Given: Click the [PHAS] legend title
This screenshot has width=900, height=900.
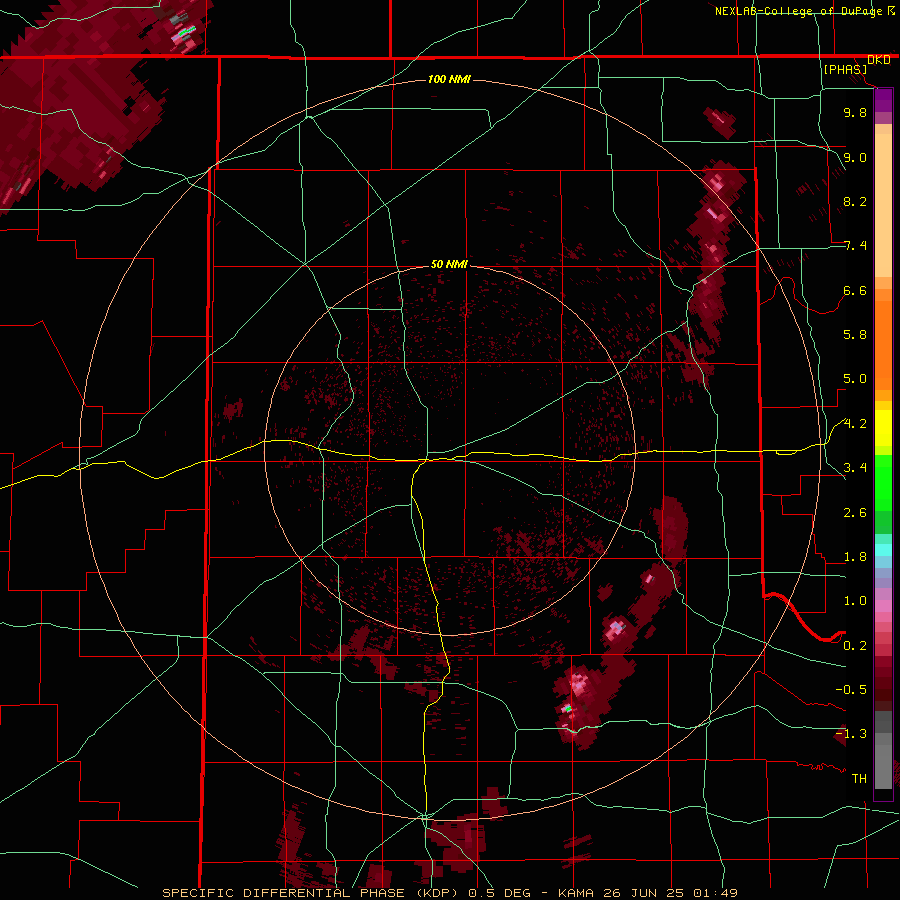Looking at the screenshot, I should (x=845, y=70).
